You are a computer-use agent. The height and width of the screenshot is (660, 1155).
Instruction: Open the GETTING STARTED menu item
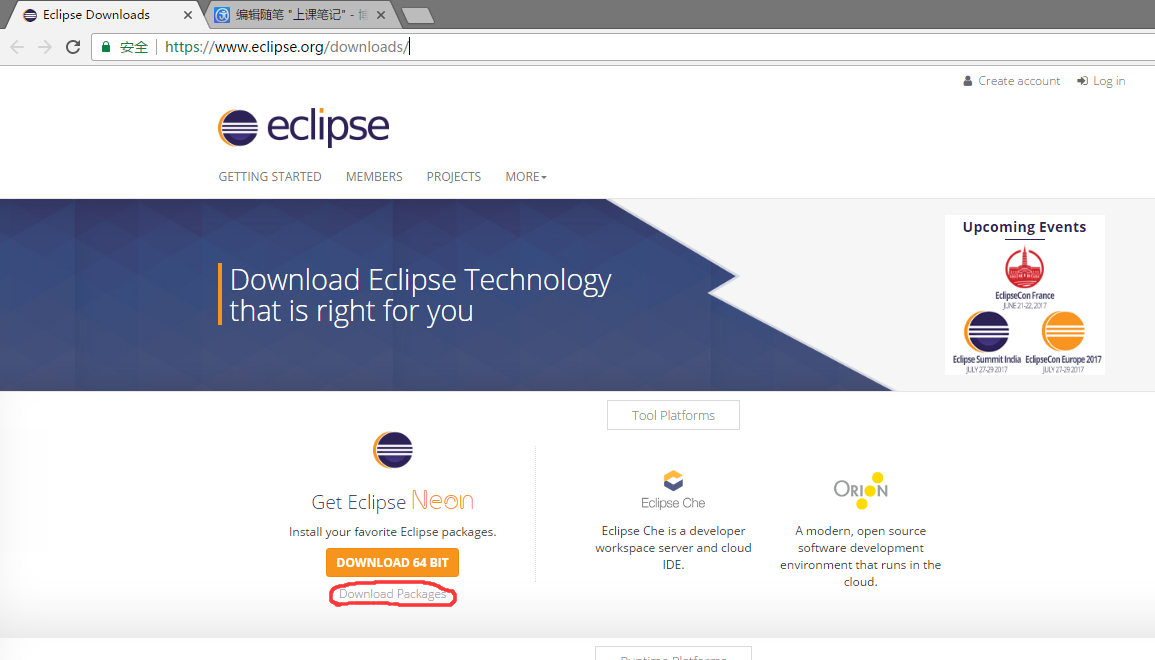pos(270,177)
